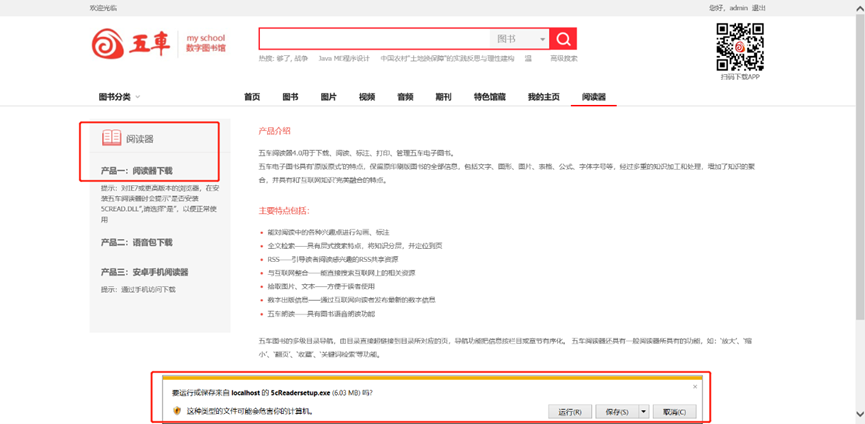This screenshot has width=865, height=424.
Task: Click the security shield warning icon
Action: [x=177, y=411]
